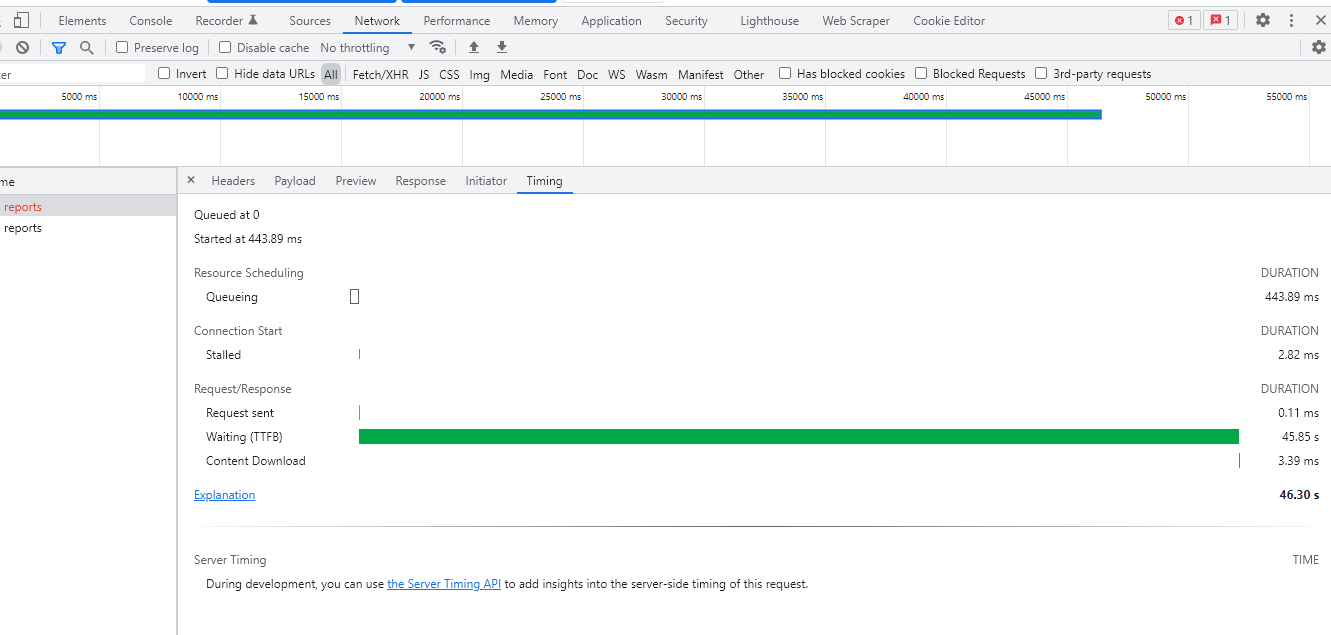Switch to the Elements tab
The image size is (1331, 635).
(x=82, y=20)
